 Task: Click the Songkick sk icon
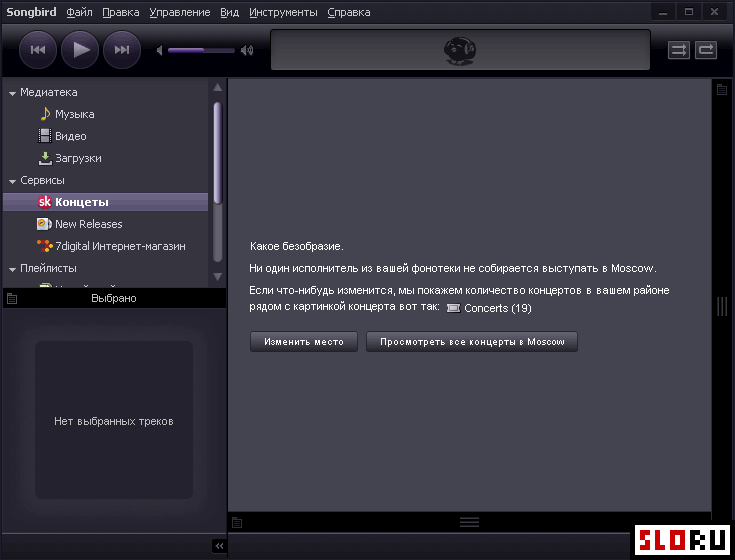[x=45, y=202]
